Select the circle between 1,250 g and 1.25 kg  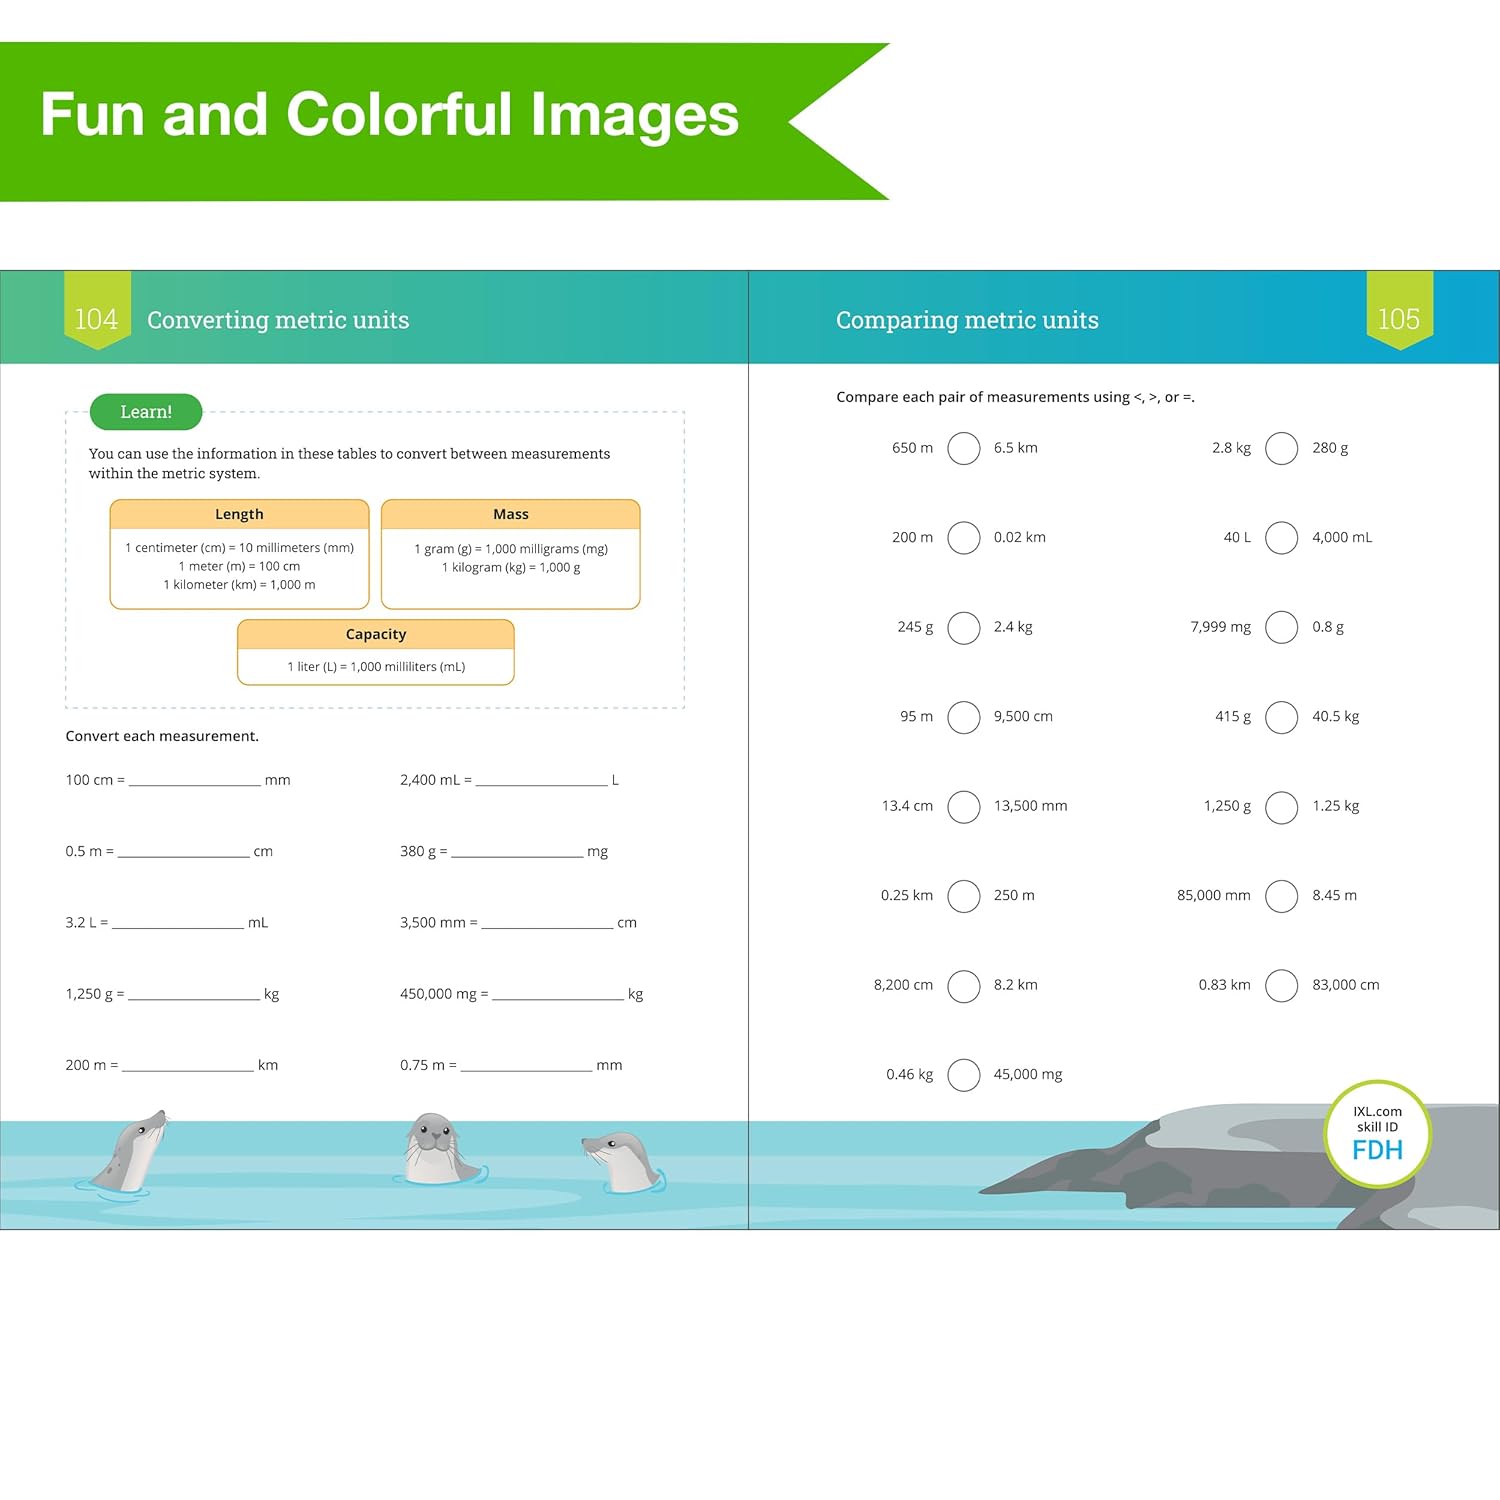coord(1281,806)
